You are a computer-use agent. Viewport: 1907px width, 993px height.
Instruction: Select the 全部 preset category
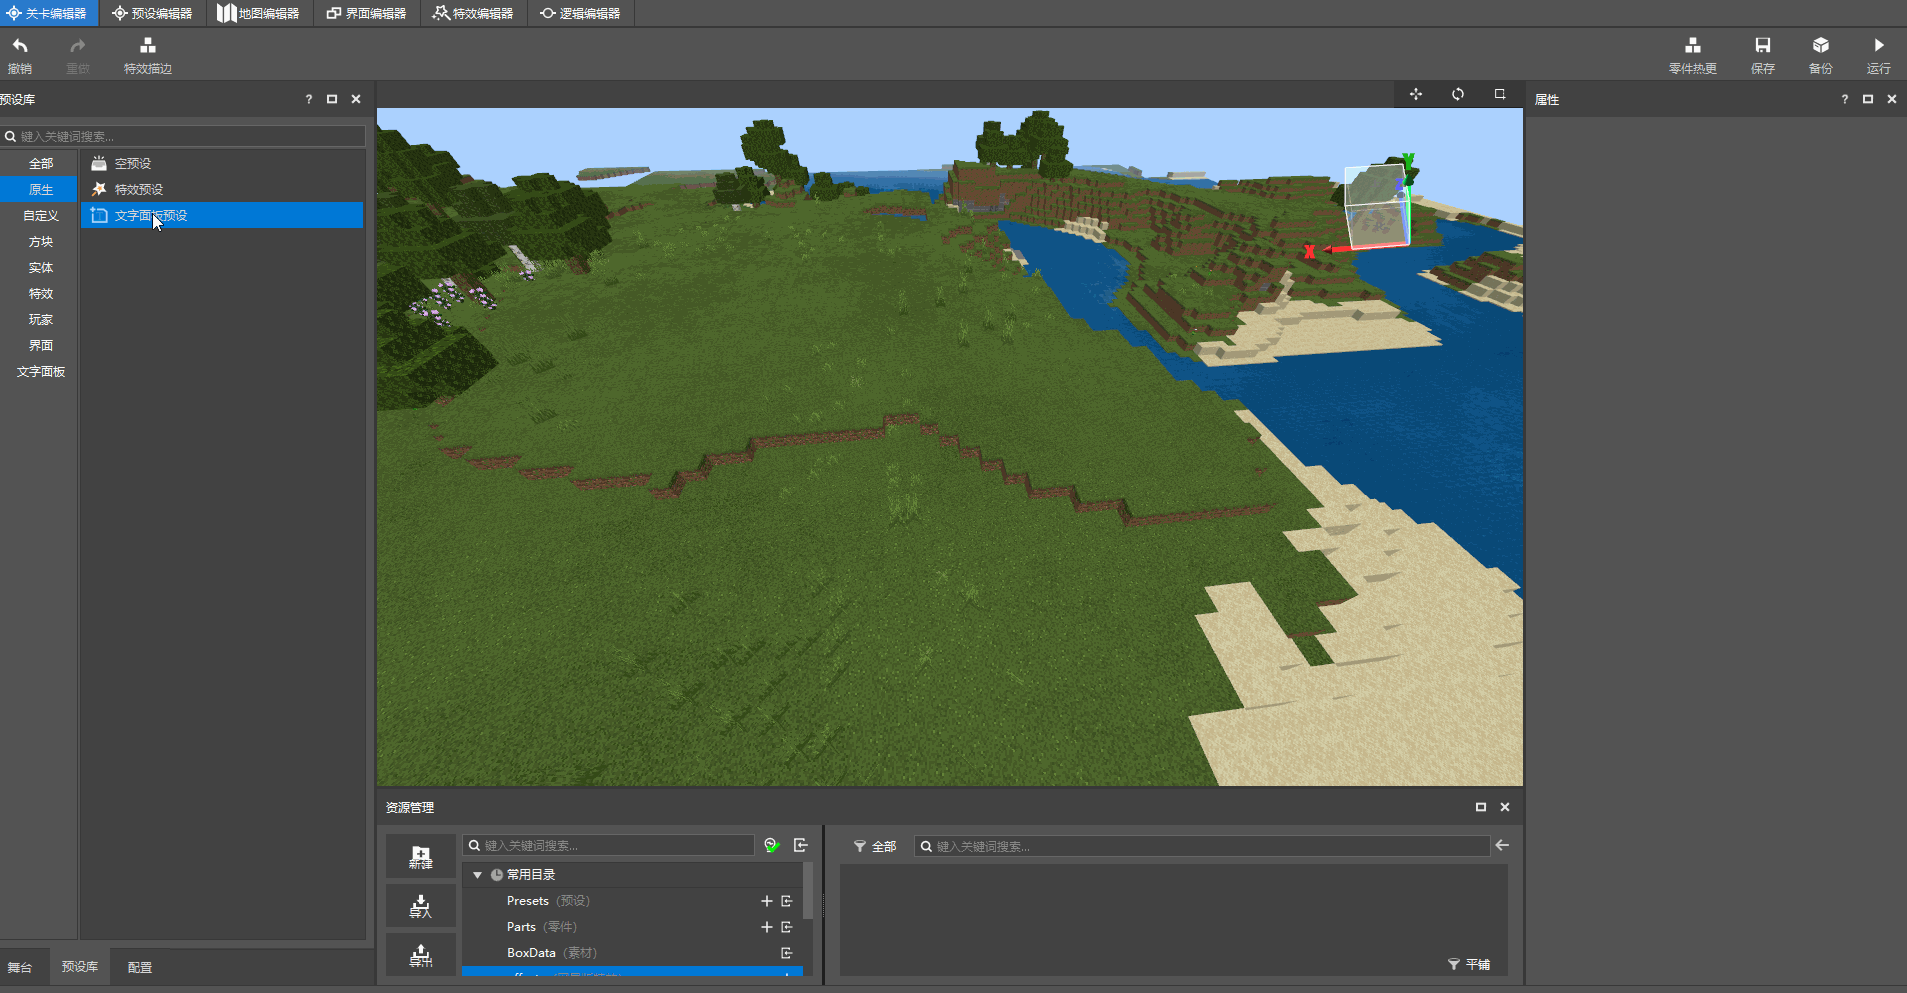click(40, 164)
